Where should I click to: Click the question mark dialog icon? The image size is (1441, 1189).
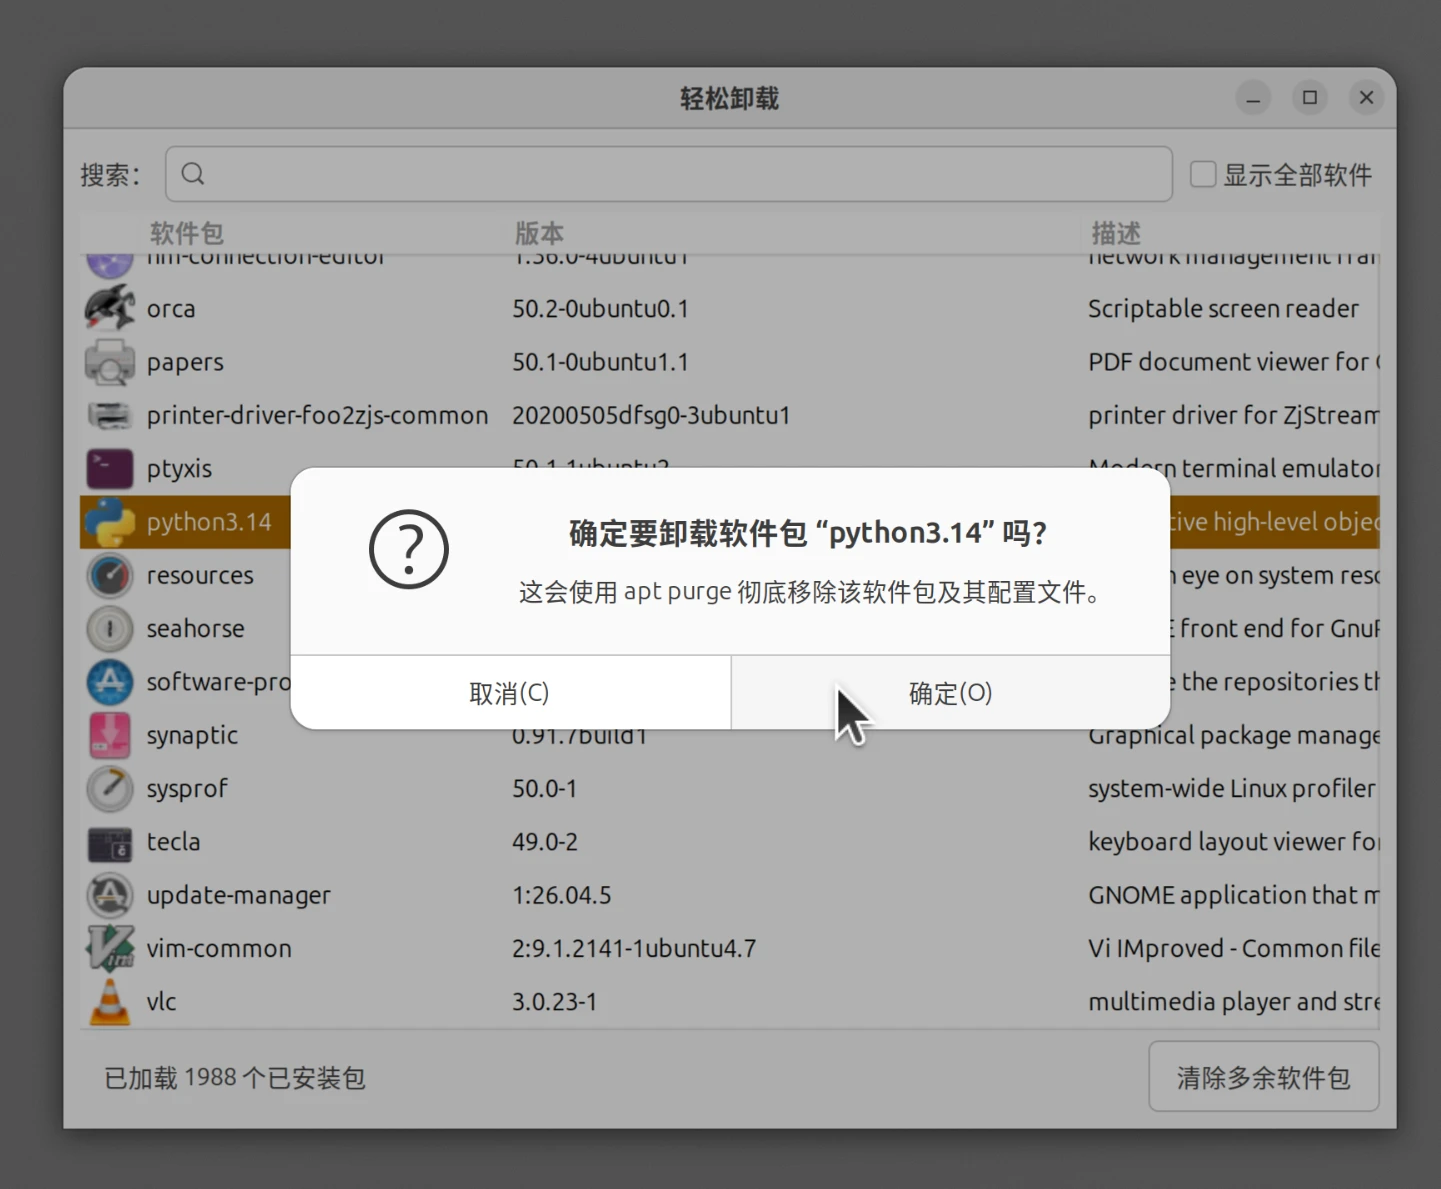[x=409, y=549]
